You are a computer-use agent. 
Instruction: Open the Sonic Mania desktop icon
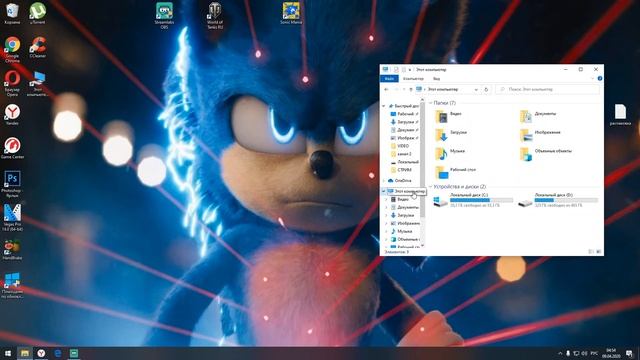pyautogui.click(x=291, y=13)
